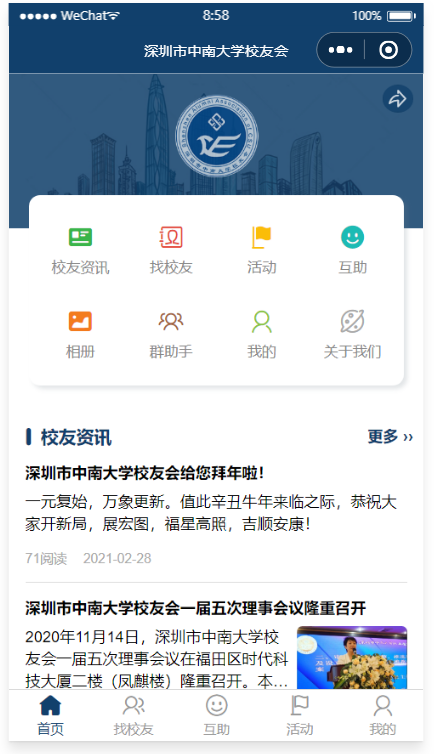434x754 pixels.
Task: Switch to the 我的 bottom tab
Action: coord(383,716)
